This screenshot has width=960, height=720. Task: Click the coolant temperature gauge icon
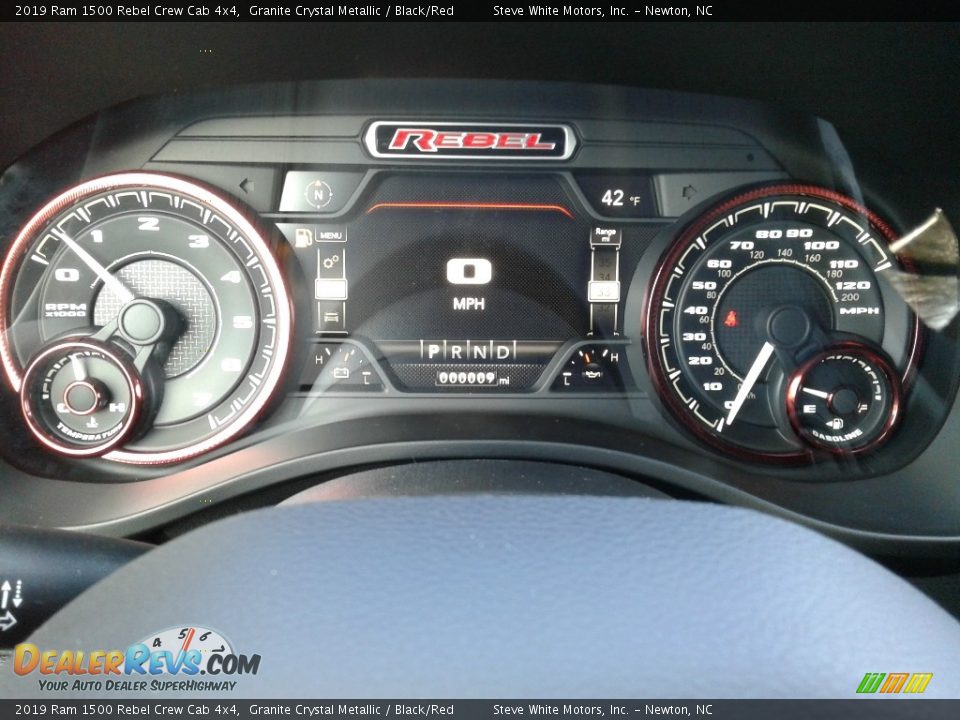click(x=91, y=426)
